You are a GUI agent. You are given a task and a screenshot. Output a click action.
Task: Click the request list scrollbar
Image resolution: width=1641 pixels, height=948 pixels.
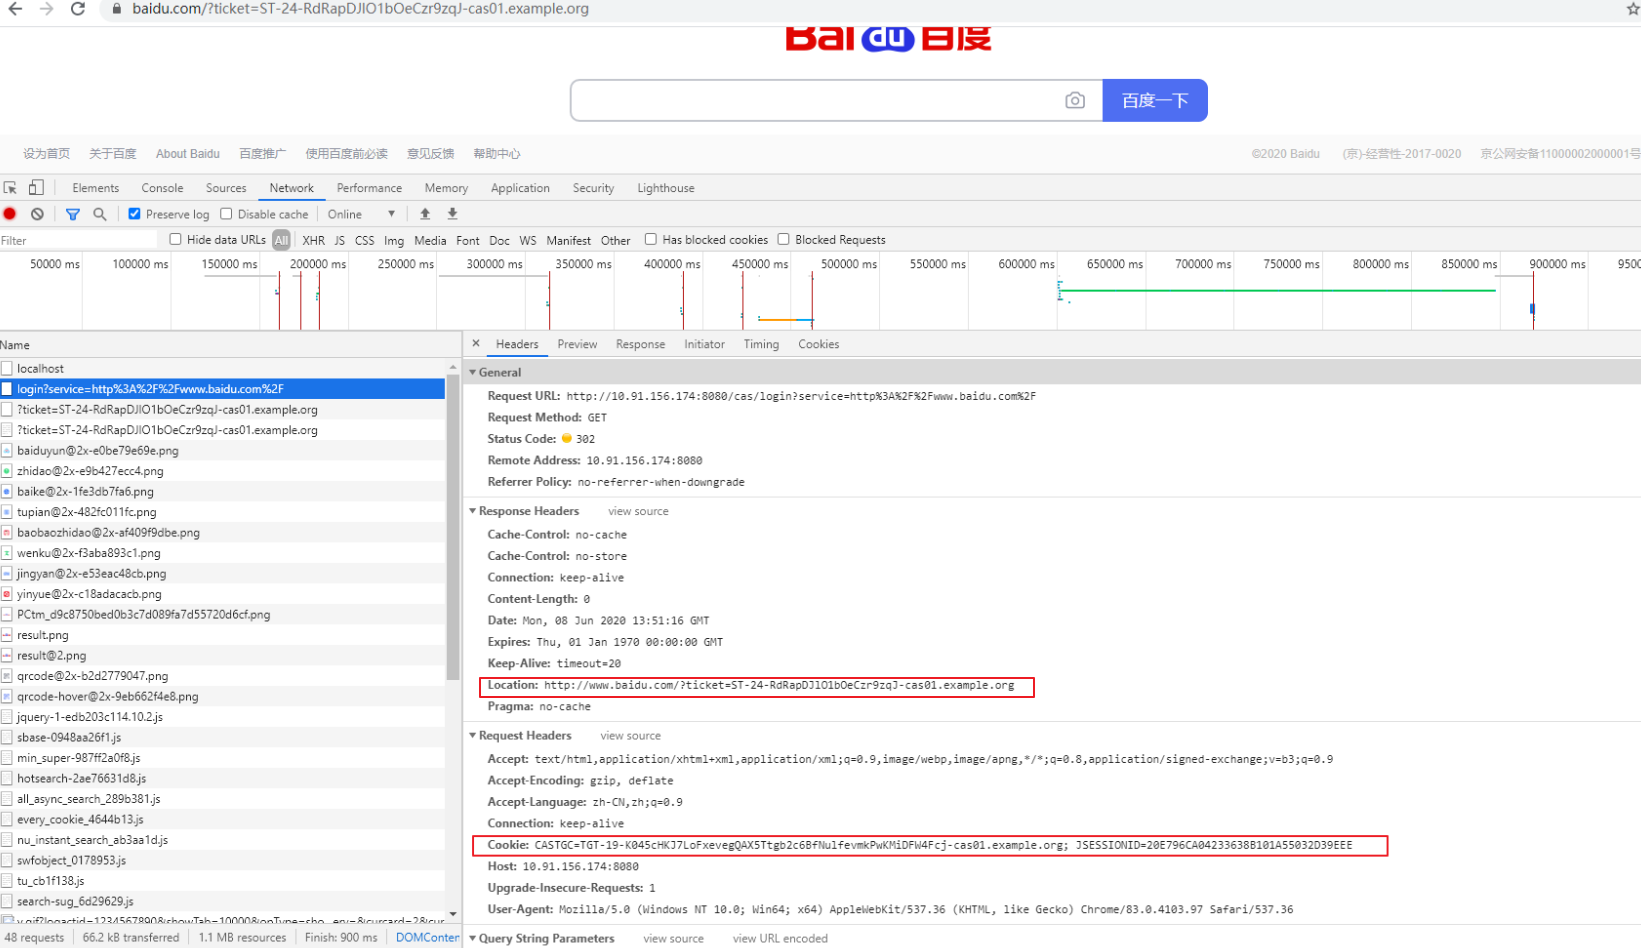coord(453,527)
